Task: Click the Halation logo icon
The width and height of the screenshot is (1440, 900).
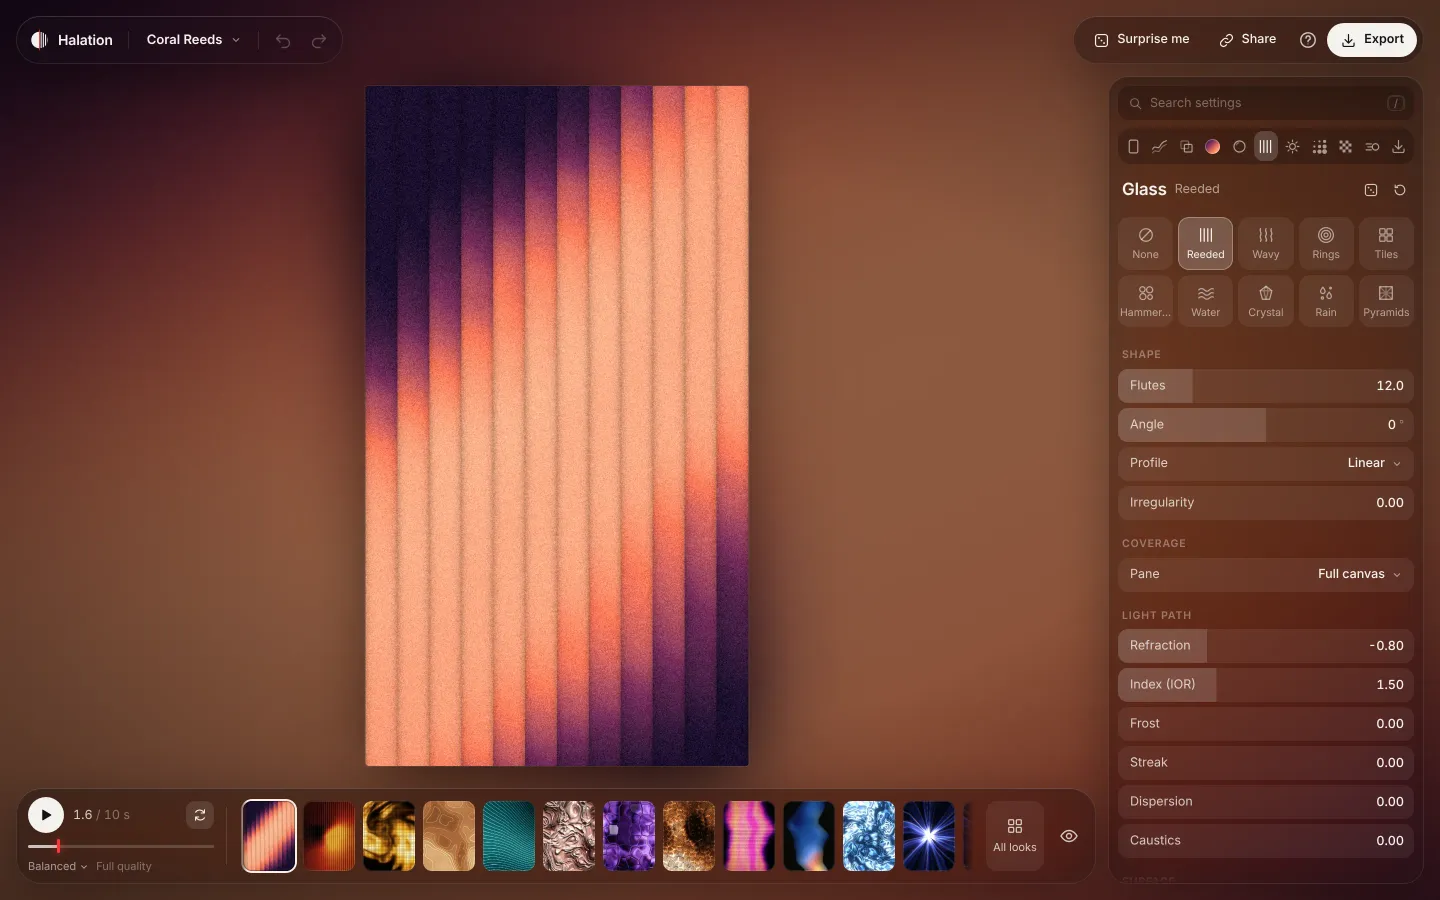Action: click(39, 40)
